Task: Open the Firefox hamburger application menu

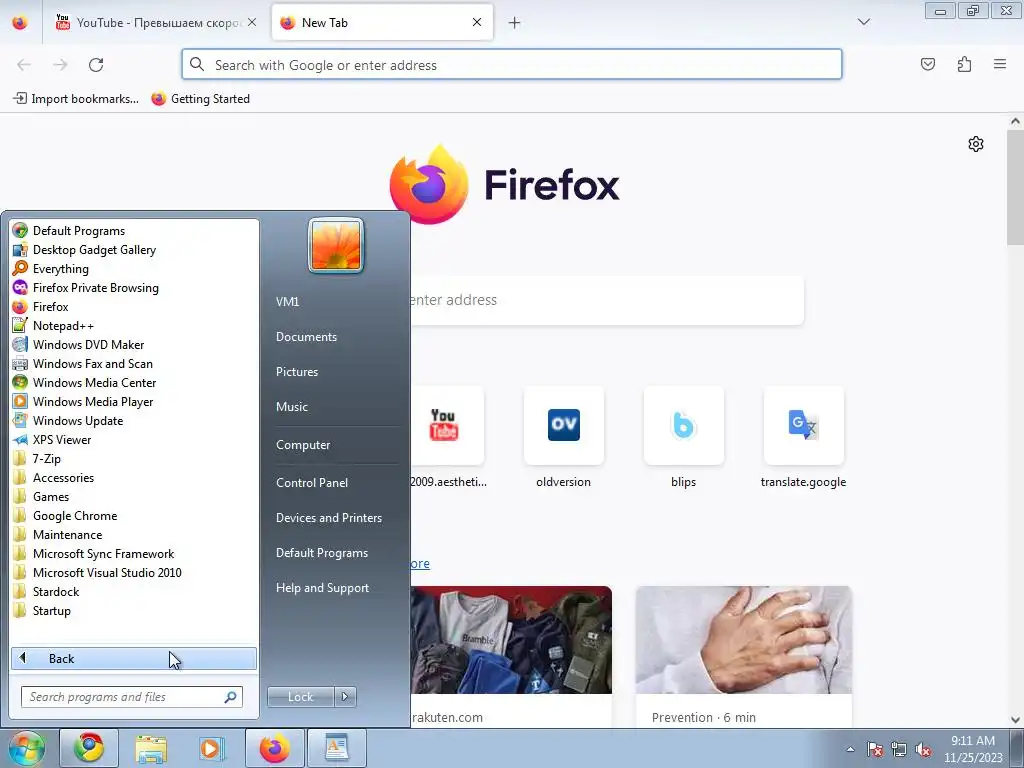Action: (1000, 64)
